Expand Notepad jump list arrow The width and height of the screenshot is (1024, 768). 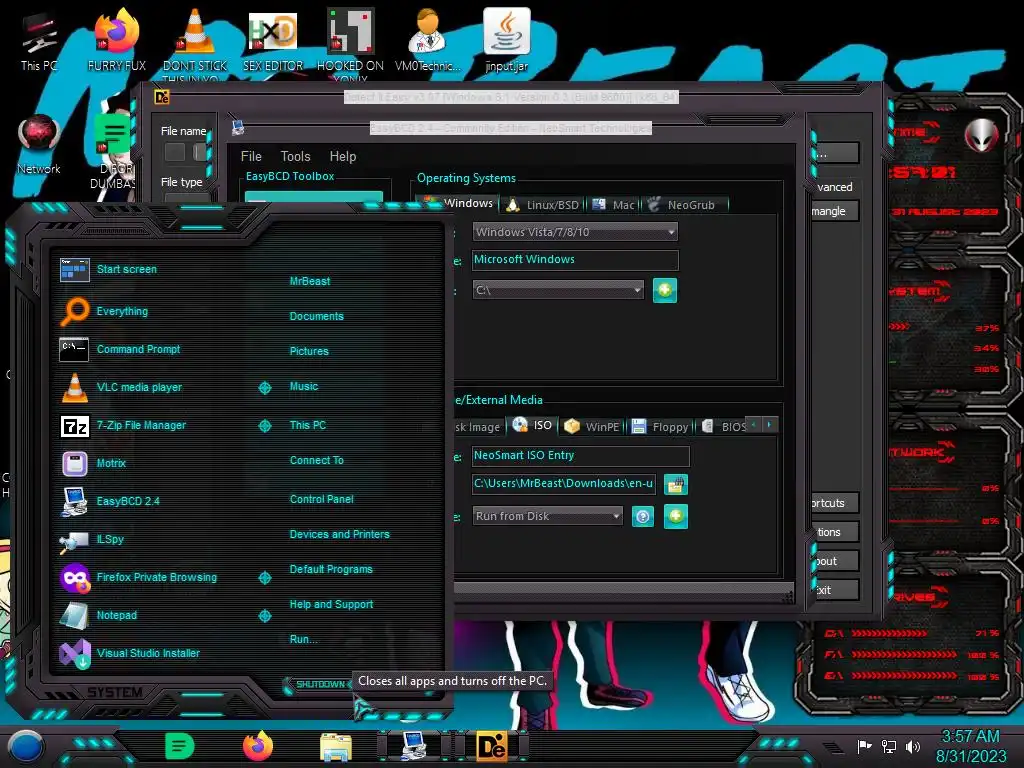pos(264,615)
